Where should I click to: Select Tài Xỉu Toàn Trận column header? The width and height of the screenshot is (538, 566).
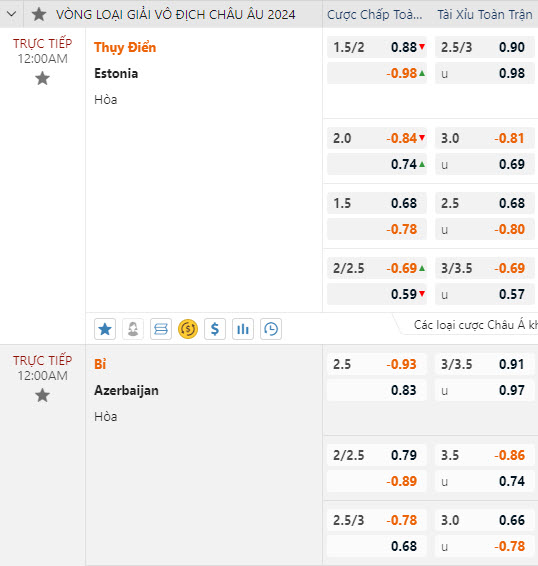[x=485, y=14]
